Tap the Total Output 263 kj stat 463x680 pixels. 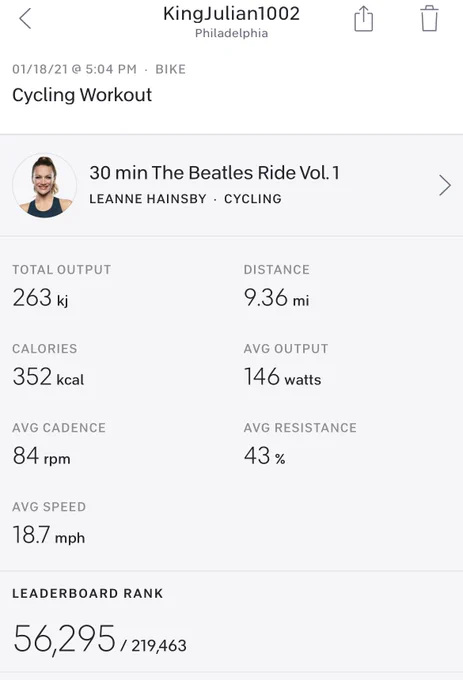click(62, 286)
